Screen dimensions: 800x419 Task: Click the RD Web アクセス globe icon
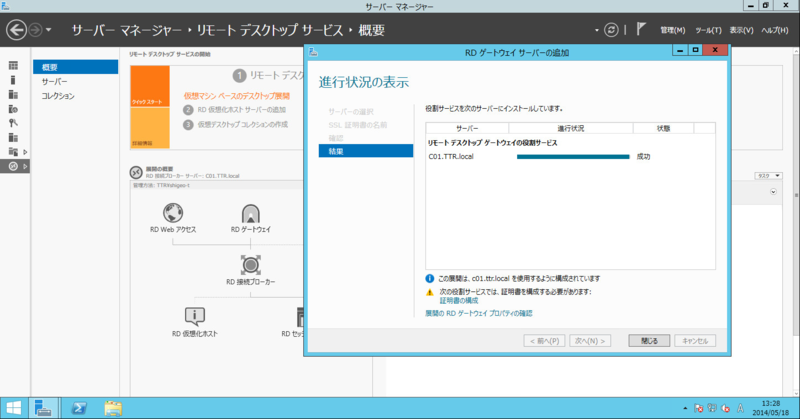click(x=173, y=213)
